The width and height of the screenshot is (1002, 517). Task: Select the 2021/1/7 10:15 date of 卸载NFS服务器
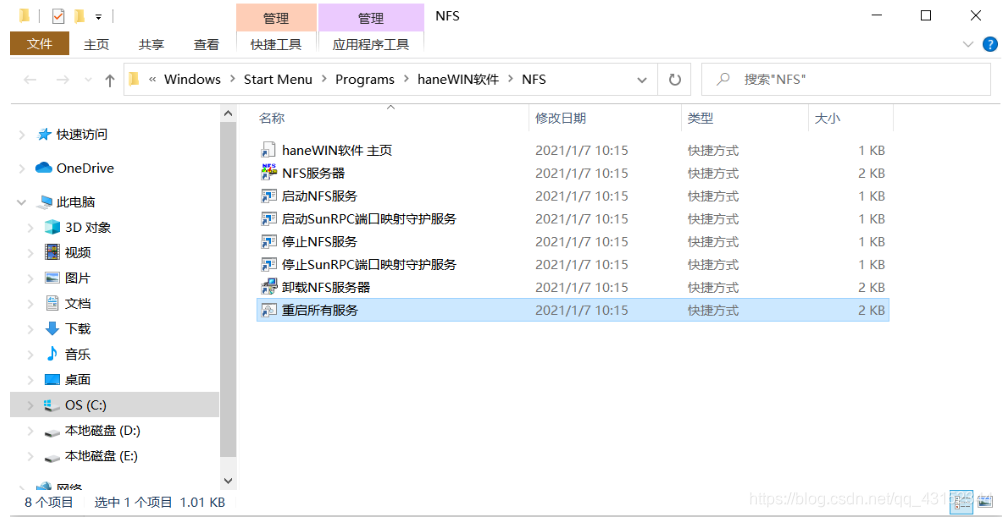582,288
